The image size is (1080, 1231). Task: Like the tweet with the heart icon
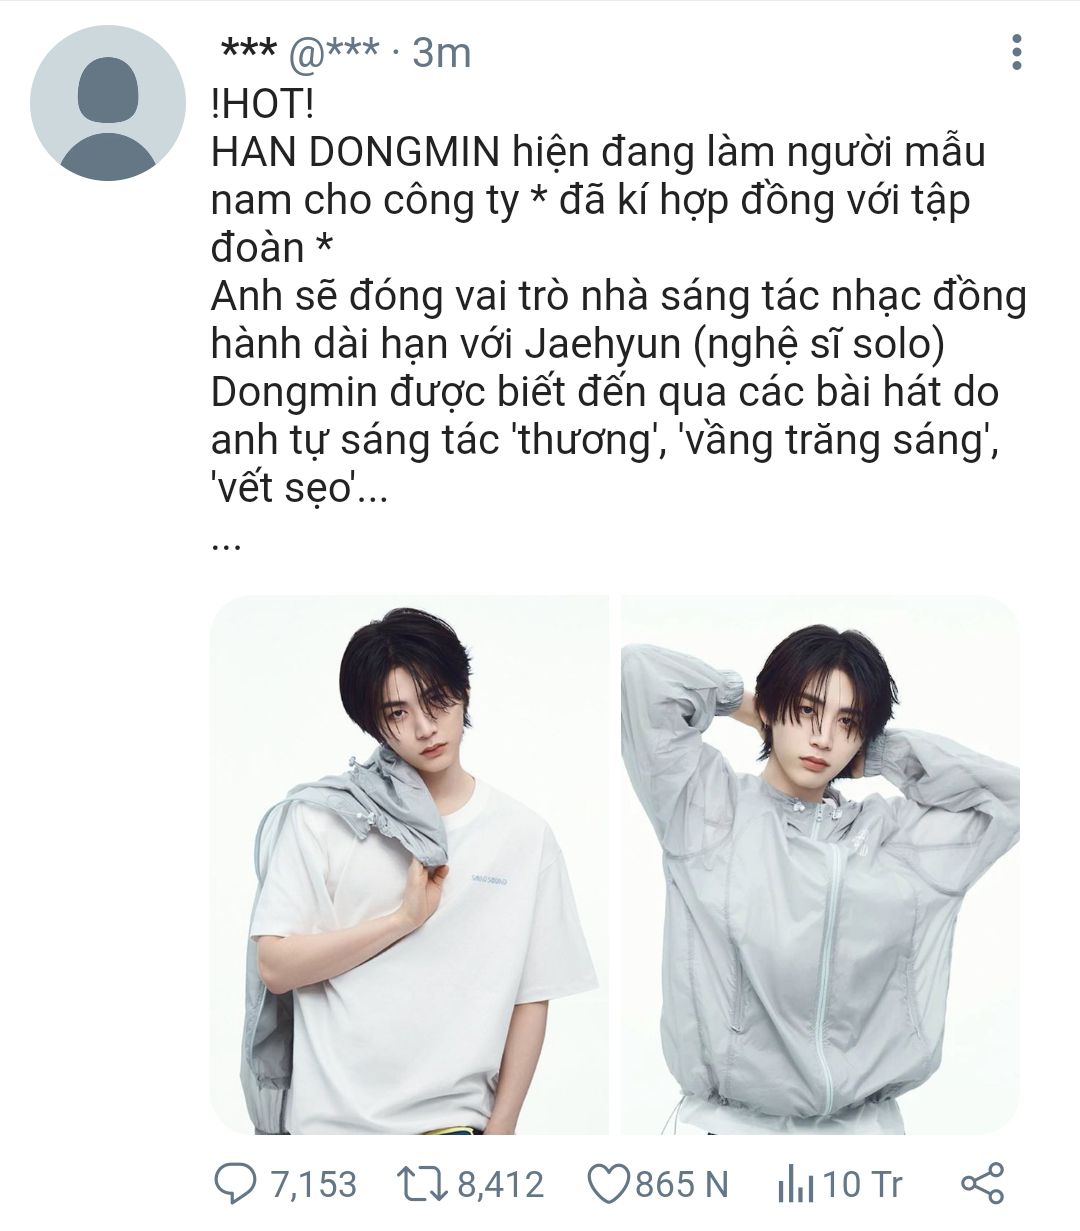click(x=606, y=1185)
